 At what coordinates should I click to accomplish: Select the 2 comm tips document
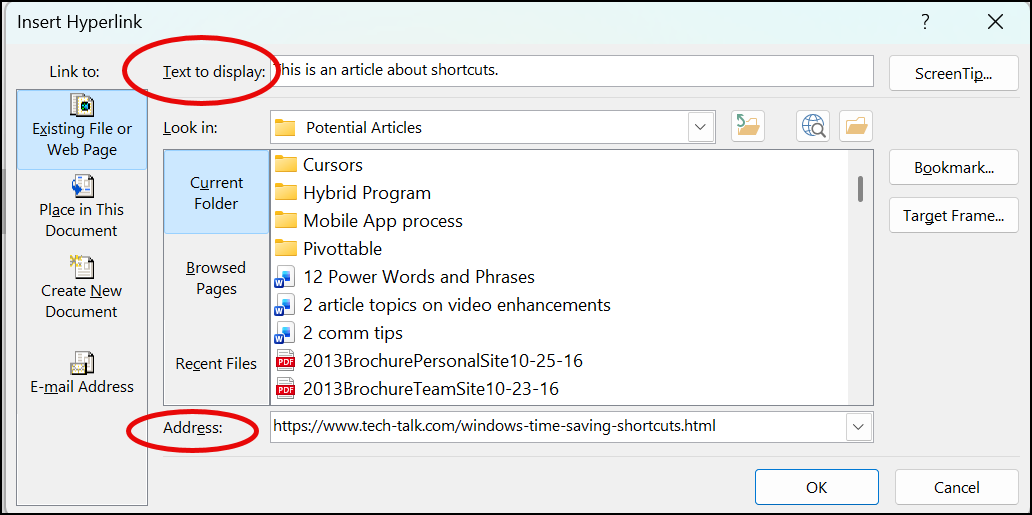coord(353,333)
